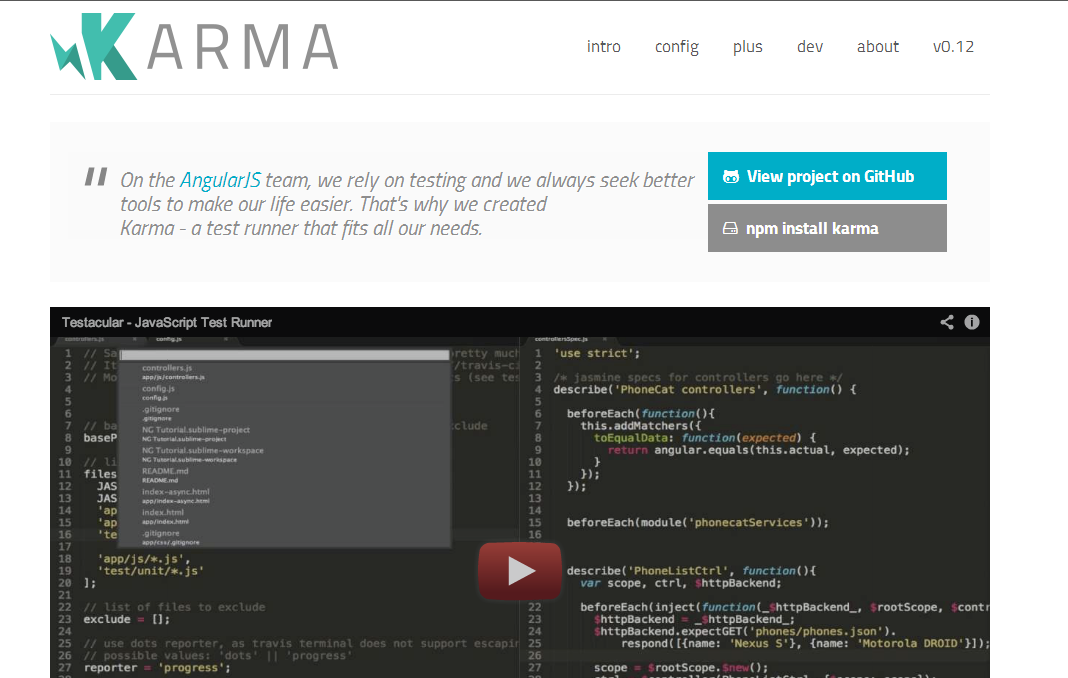
Task: Click 'NG Tutorial.sublime-project' in video list
Action: [x=195, y=430]
